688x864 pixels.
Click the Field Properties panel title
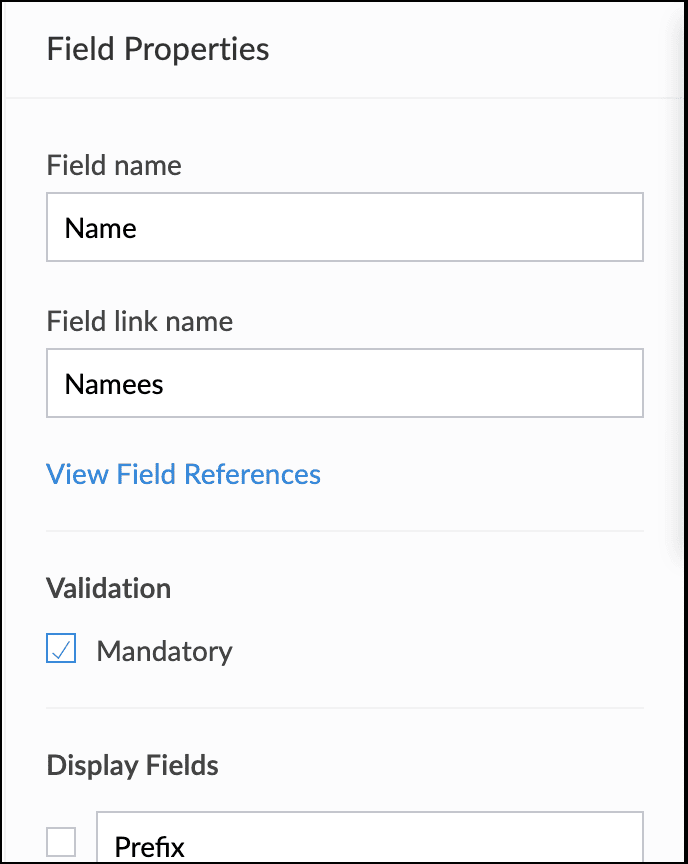point(158,49)
